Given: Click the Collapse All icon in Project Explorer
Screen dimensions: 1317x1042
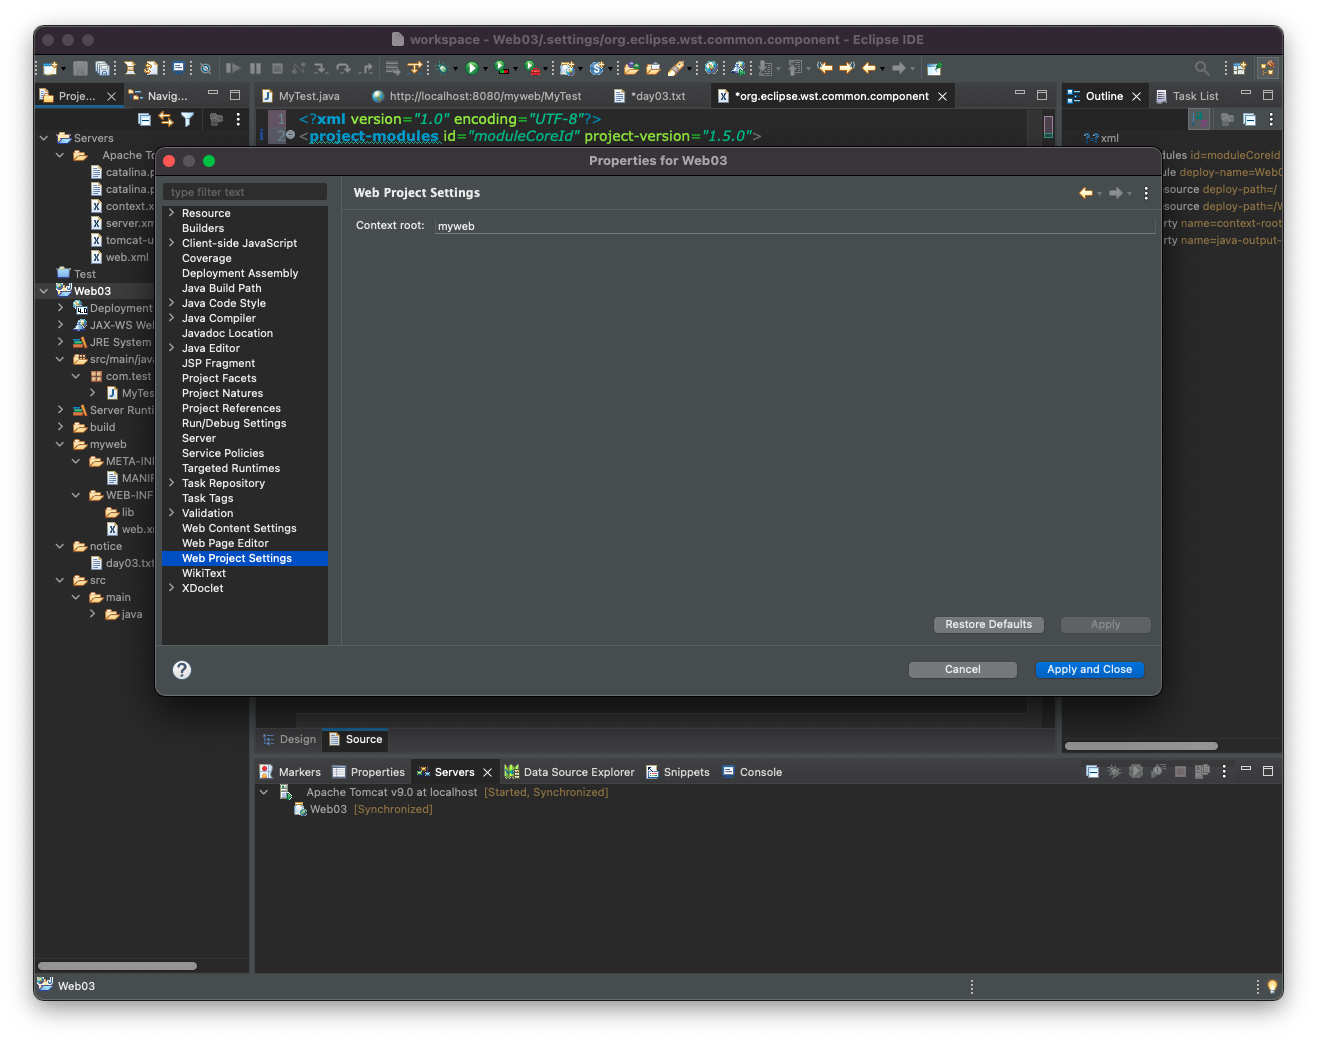Looking at the screenshot, I should [144, 119].
